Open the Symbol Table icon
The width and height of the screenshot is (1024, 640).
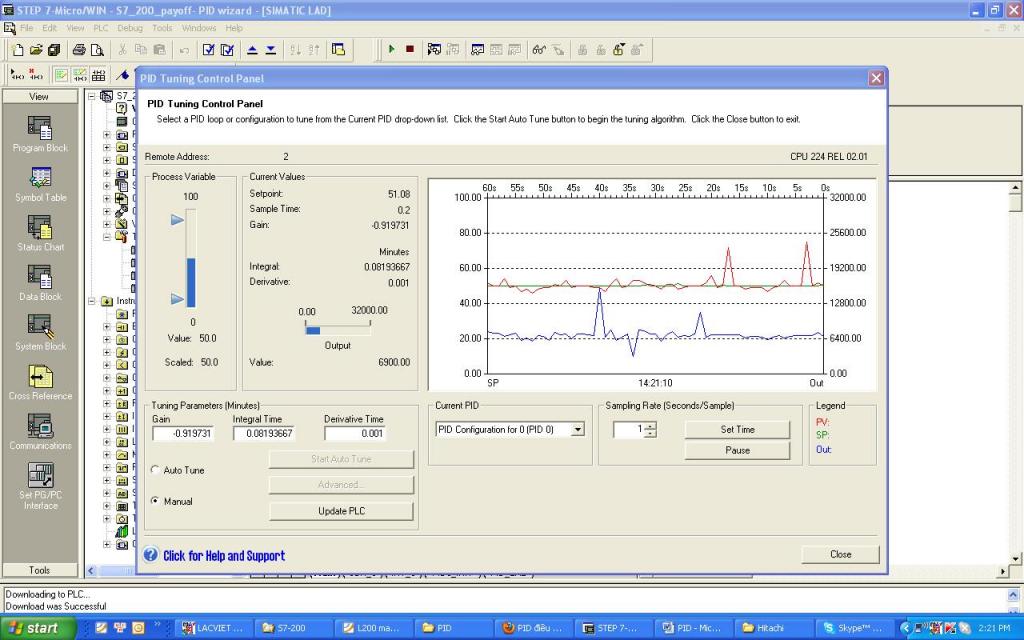tap(40, 178)
